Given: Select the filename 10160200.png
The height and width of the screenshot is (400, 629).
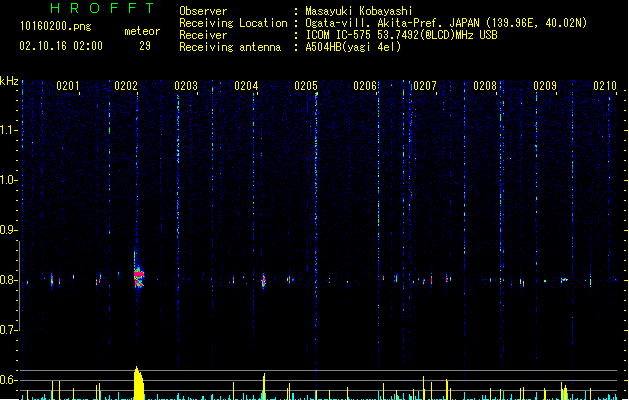Looking at the screenshot, I should click(56, 26).
